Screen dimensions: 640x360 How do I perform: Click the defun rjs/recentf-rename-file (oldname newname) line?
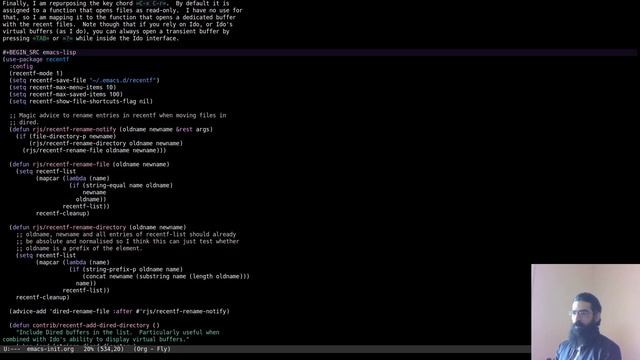point(89,164)
